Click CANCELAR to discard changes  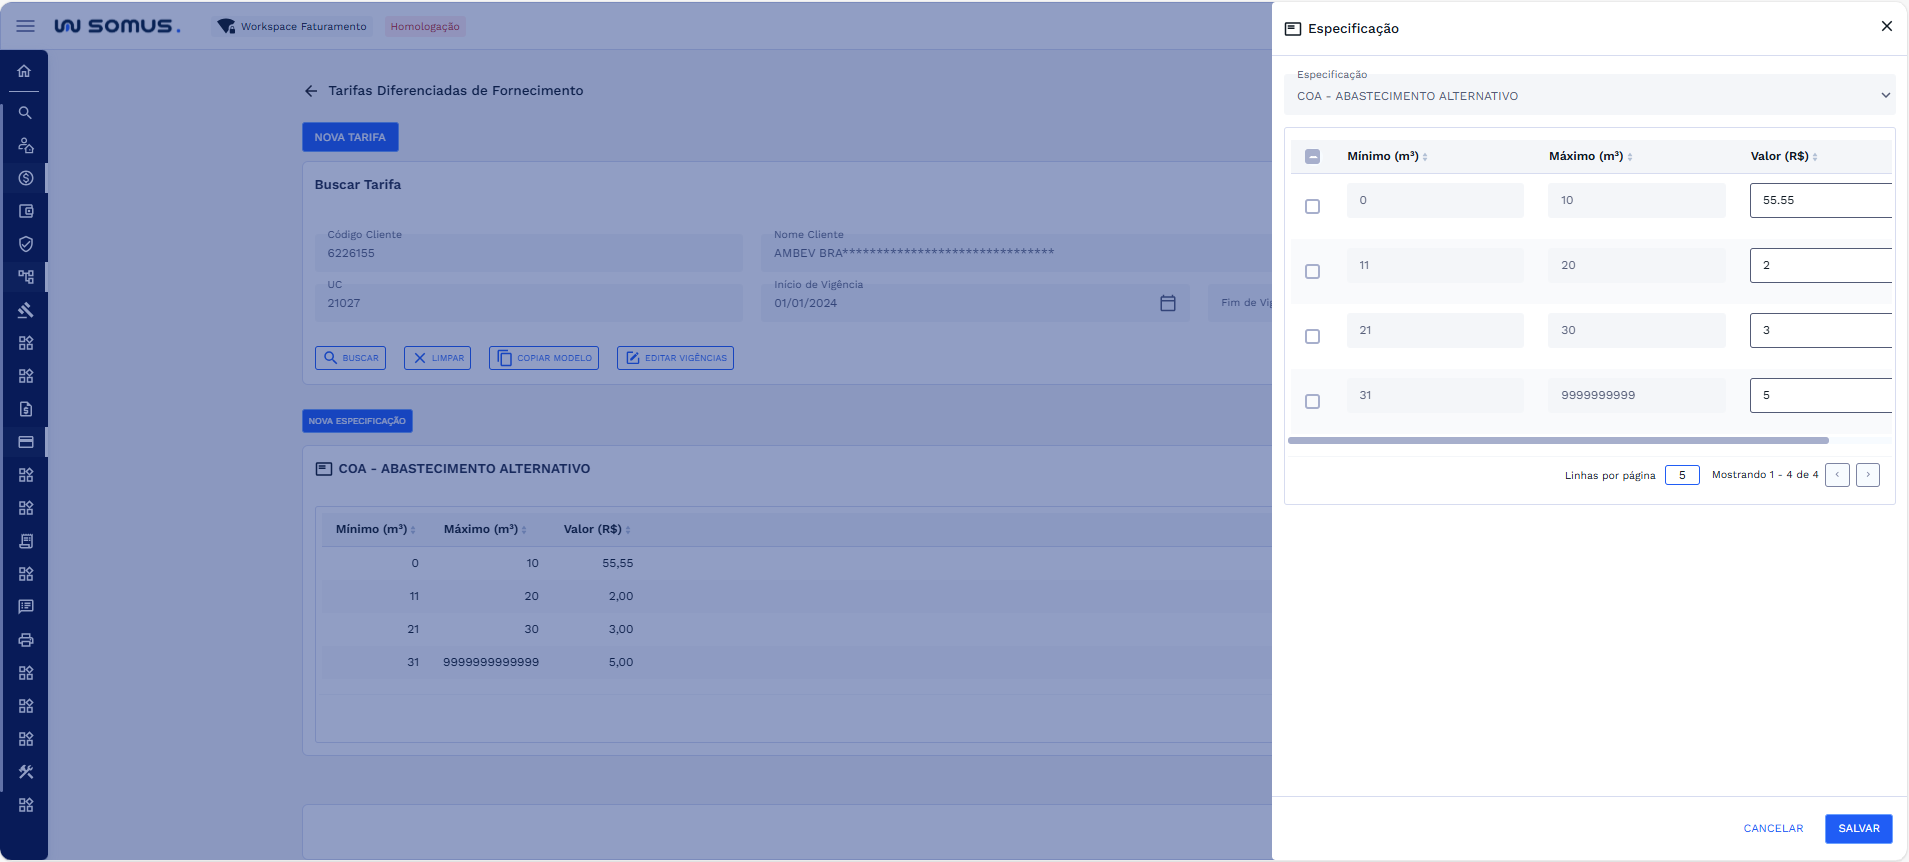click(1773, 829)
